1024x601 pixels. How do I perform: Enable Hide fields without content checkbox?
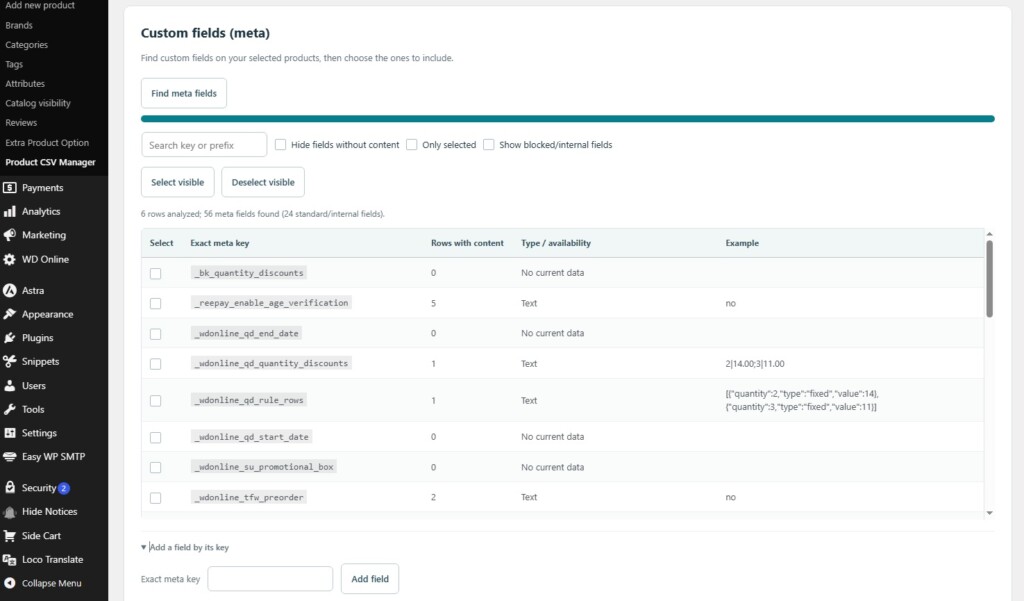pyautogui.click(x=281, y=145)
